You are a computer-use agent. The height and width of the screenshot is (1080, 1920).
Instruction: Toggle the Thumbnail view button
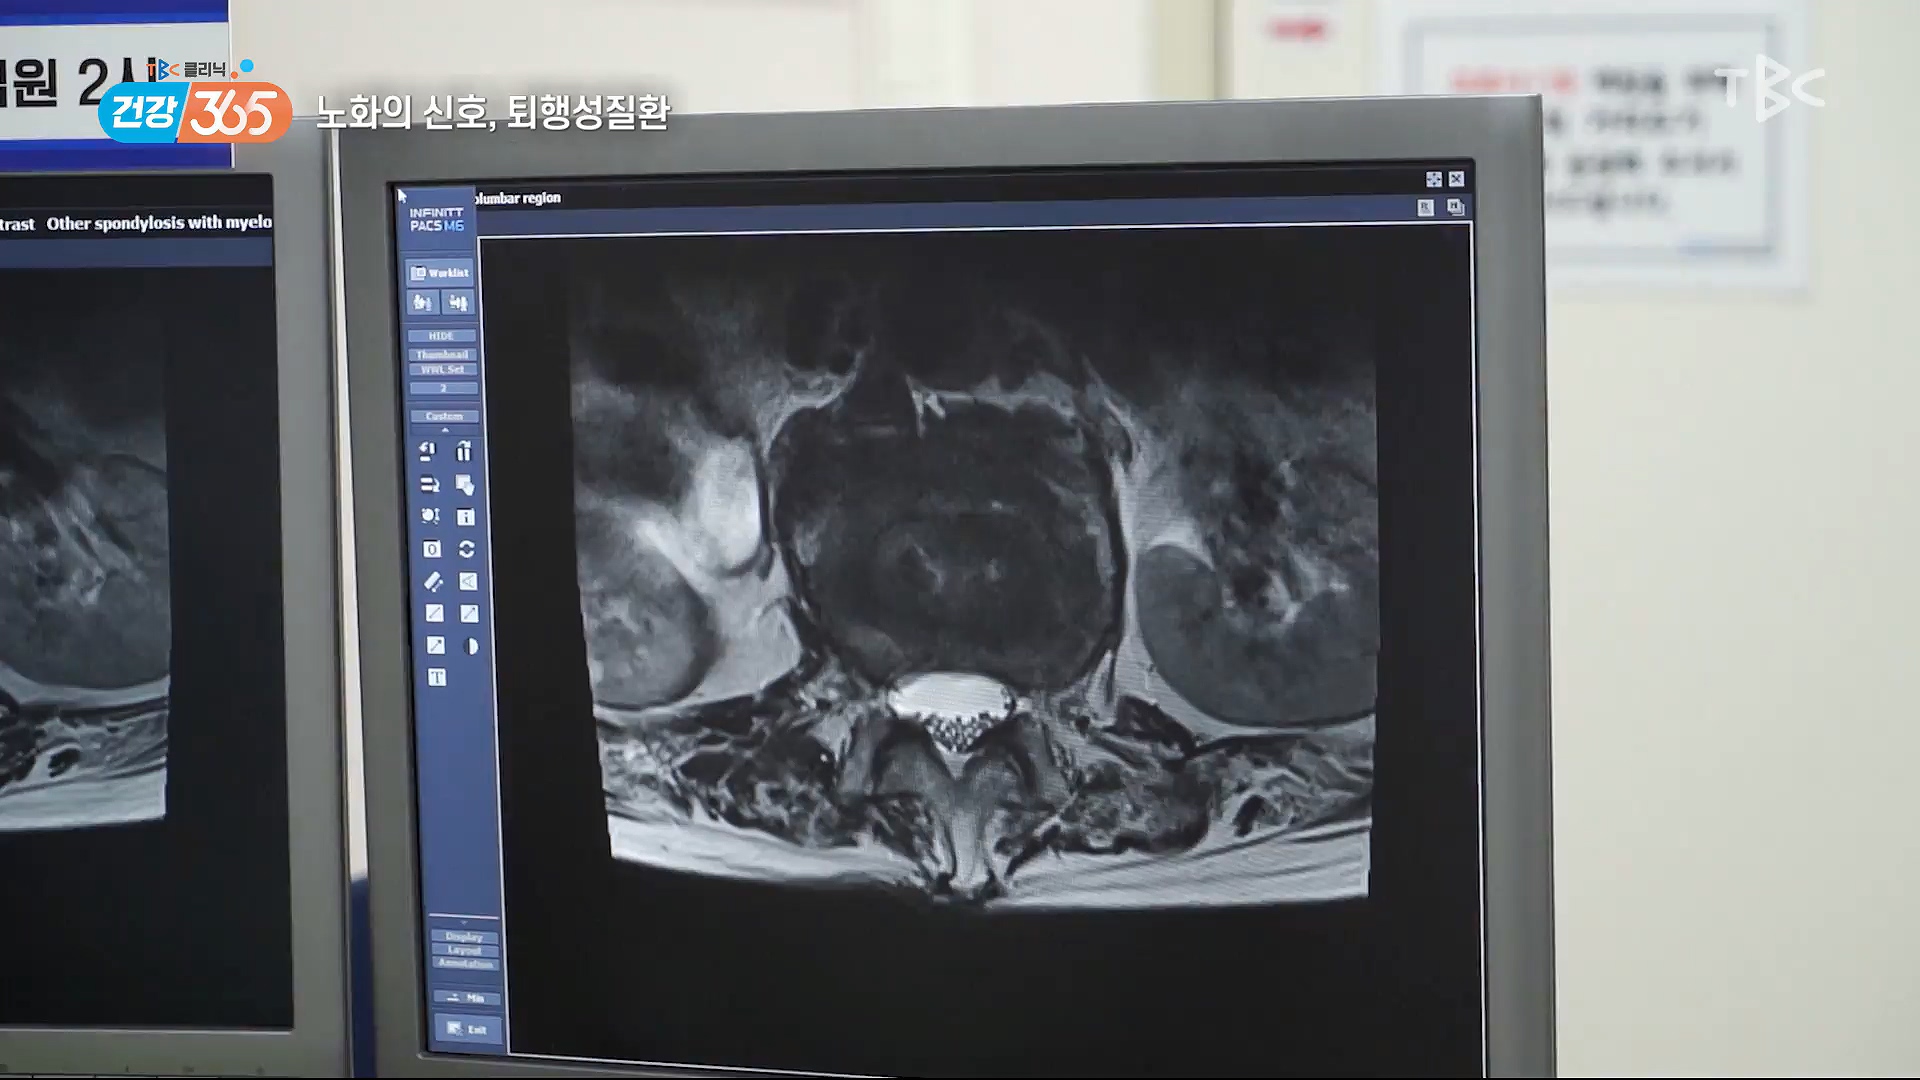pos(442,354)
